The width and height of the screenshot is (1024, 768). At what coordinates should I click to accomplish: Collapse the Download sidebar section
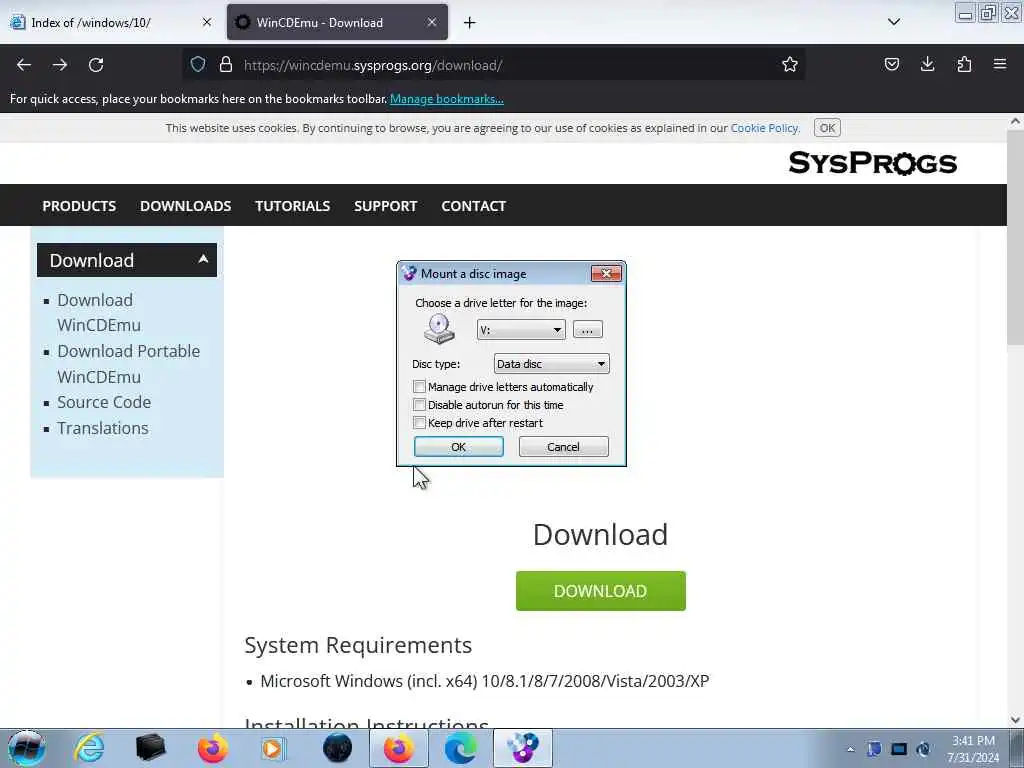[x=203, y=259]
